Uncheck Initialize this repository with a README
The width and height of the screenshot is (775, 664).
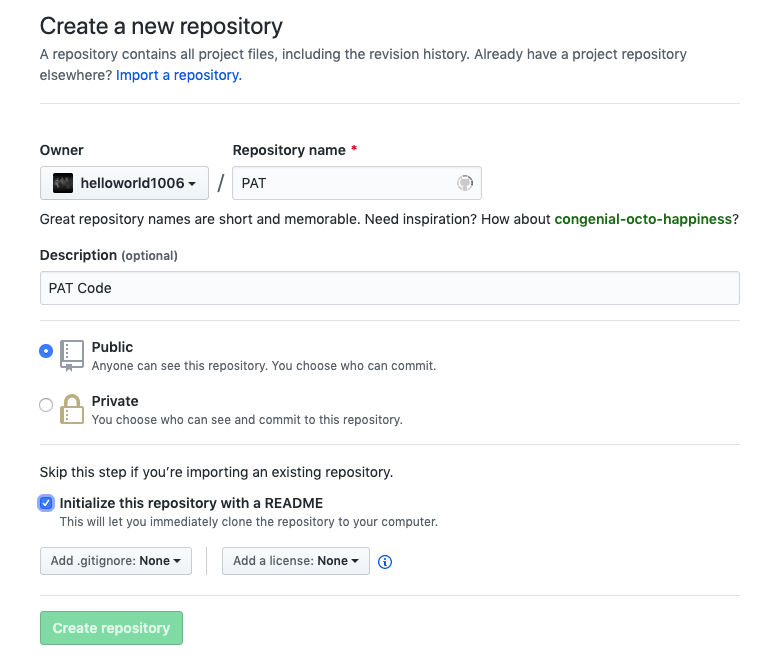46,503
